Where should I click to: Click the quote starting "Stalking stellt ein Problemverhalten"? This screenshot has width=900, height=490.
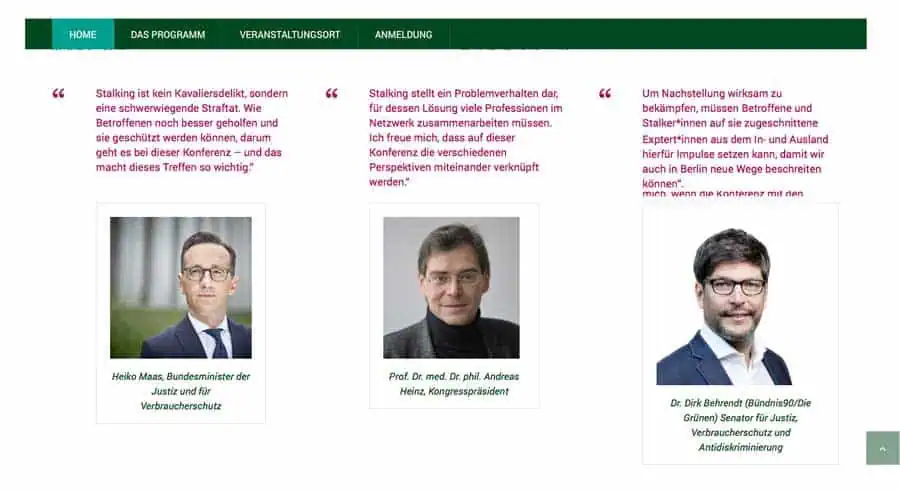[x=462, y=138]
